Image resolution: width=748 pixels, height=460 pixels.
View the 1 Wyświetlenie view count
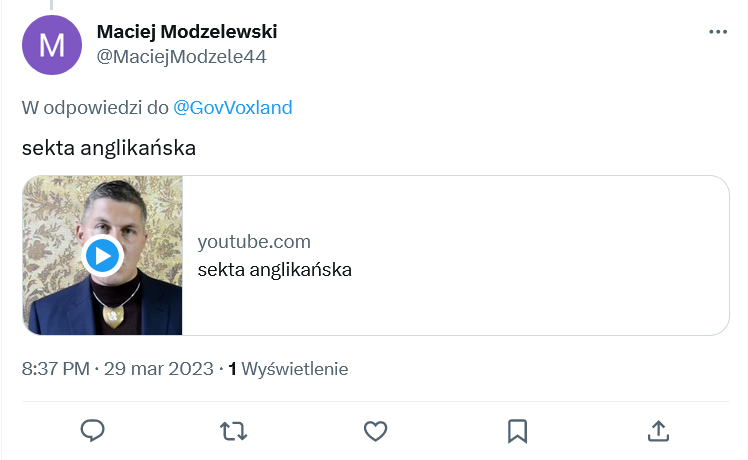288,369
